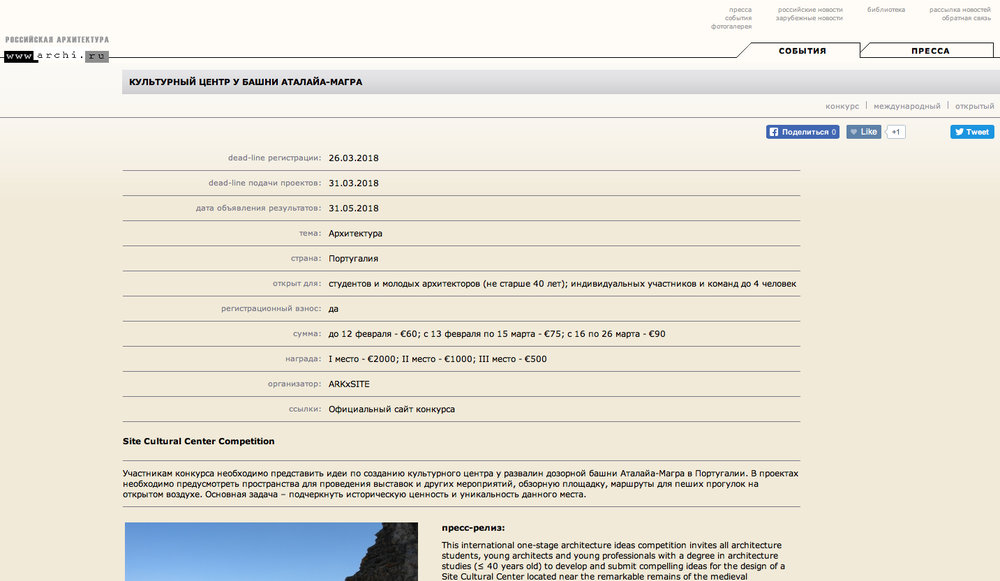Screen dimensions: 1000x581
Task: Open рассылка новостей subscription link
Action: [x=959, y=10]
